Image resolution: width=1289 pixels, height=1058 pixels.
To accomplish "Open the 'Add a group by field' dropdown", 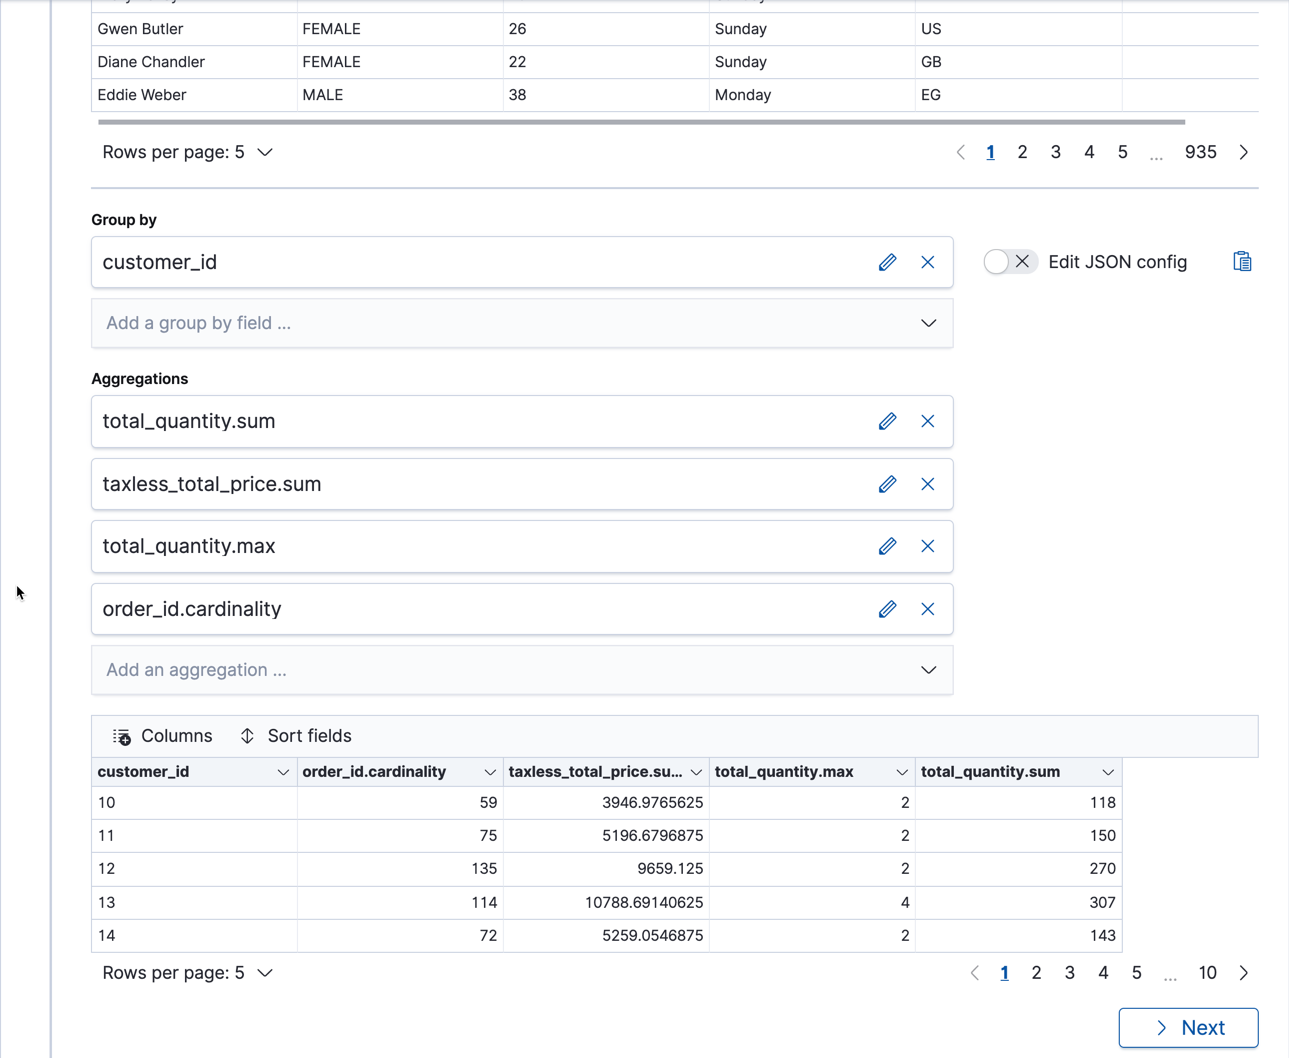I will pos(522,323).
